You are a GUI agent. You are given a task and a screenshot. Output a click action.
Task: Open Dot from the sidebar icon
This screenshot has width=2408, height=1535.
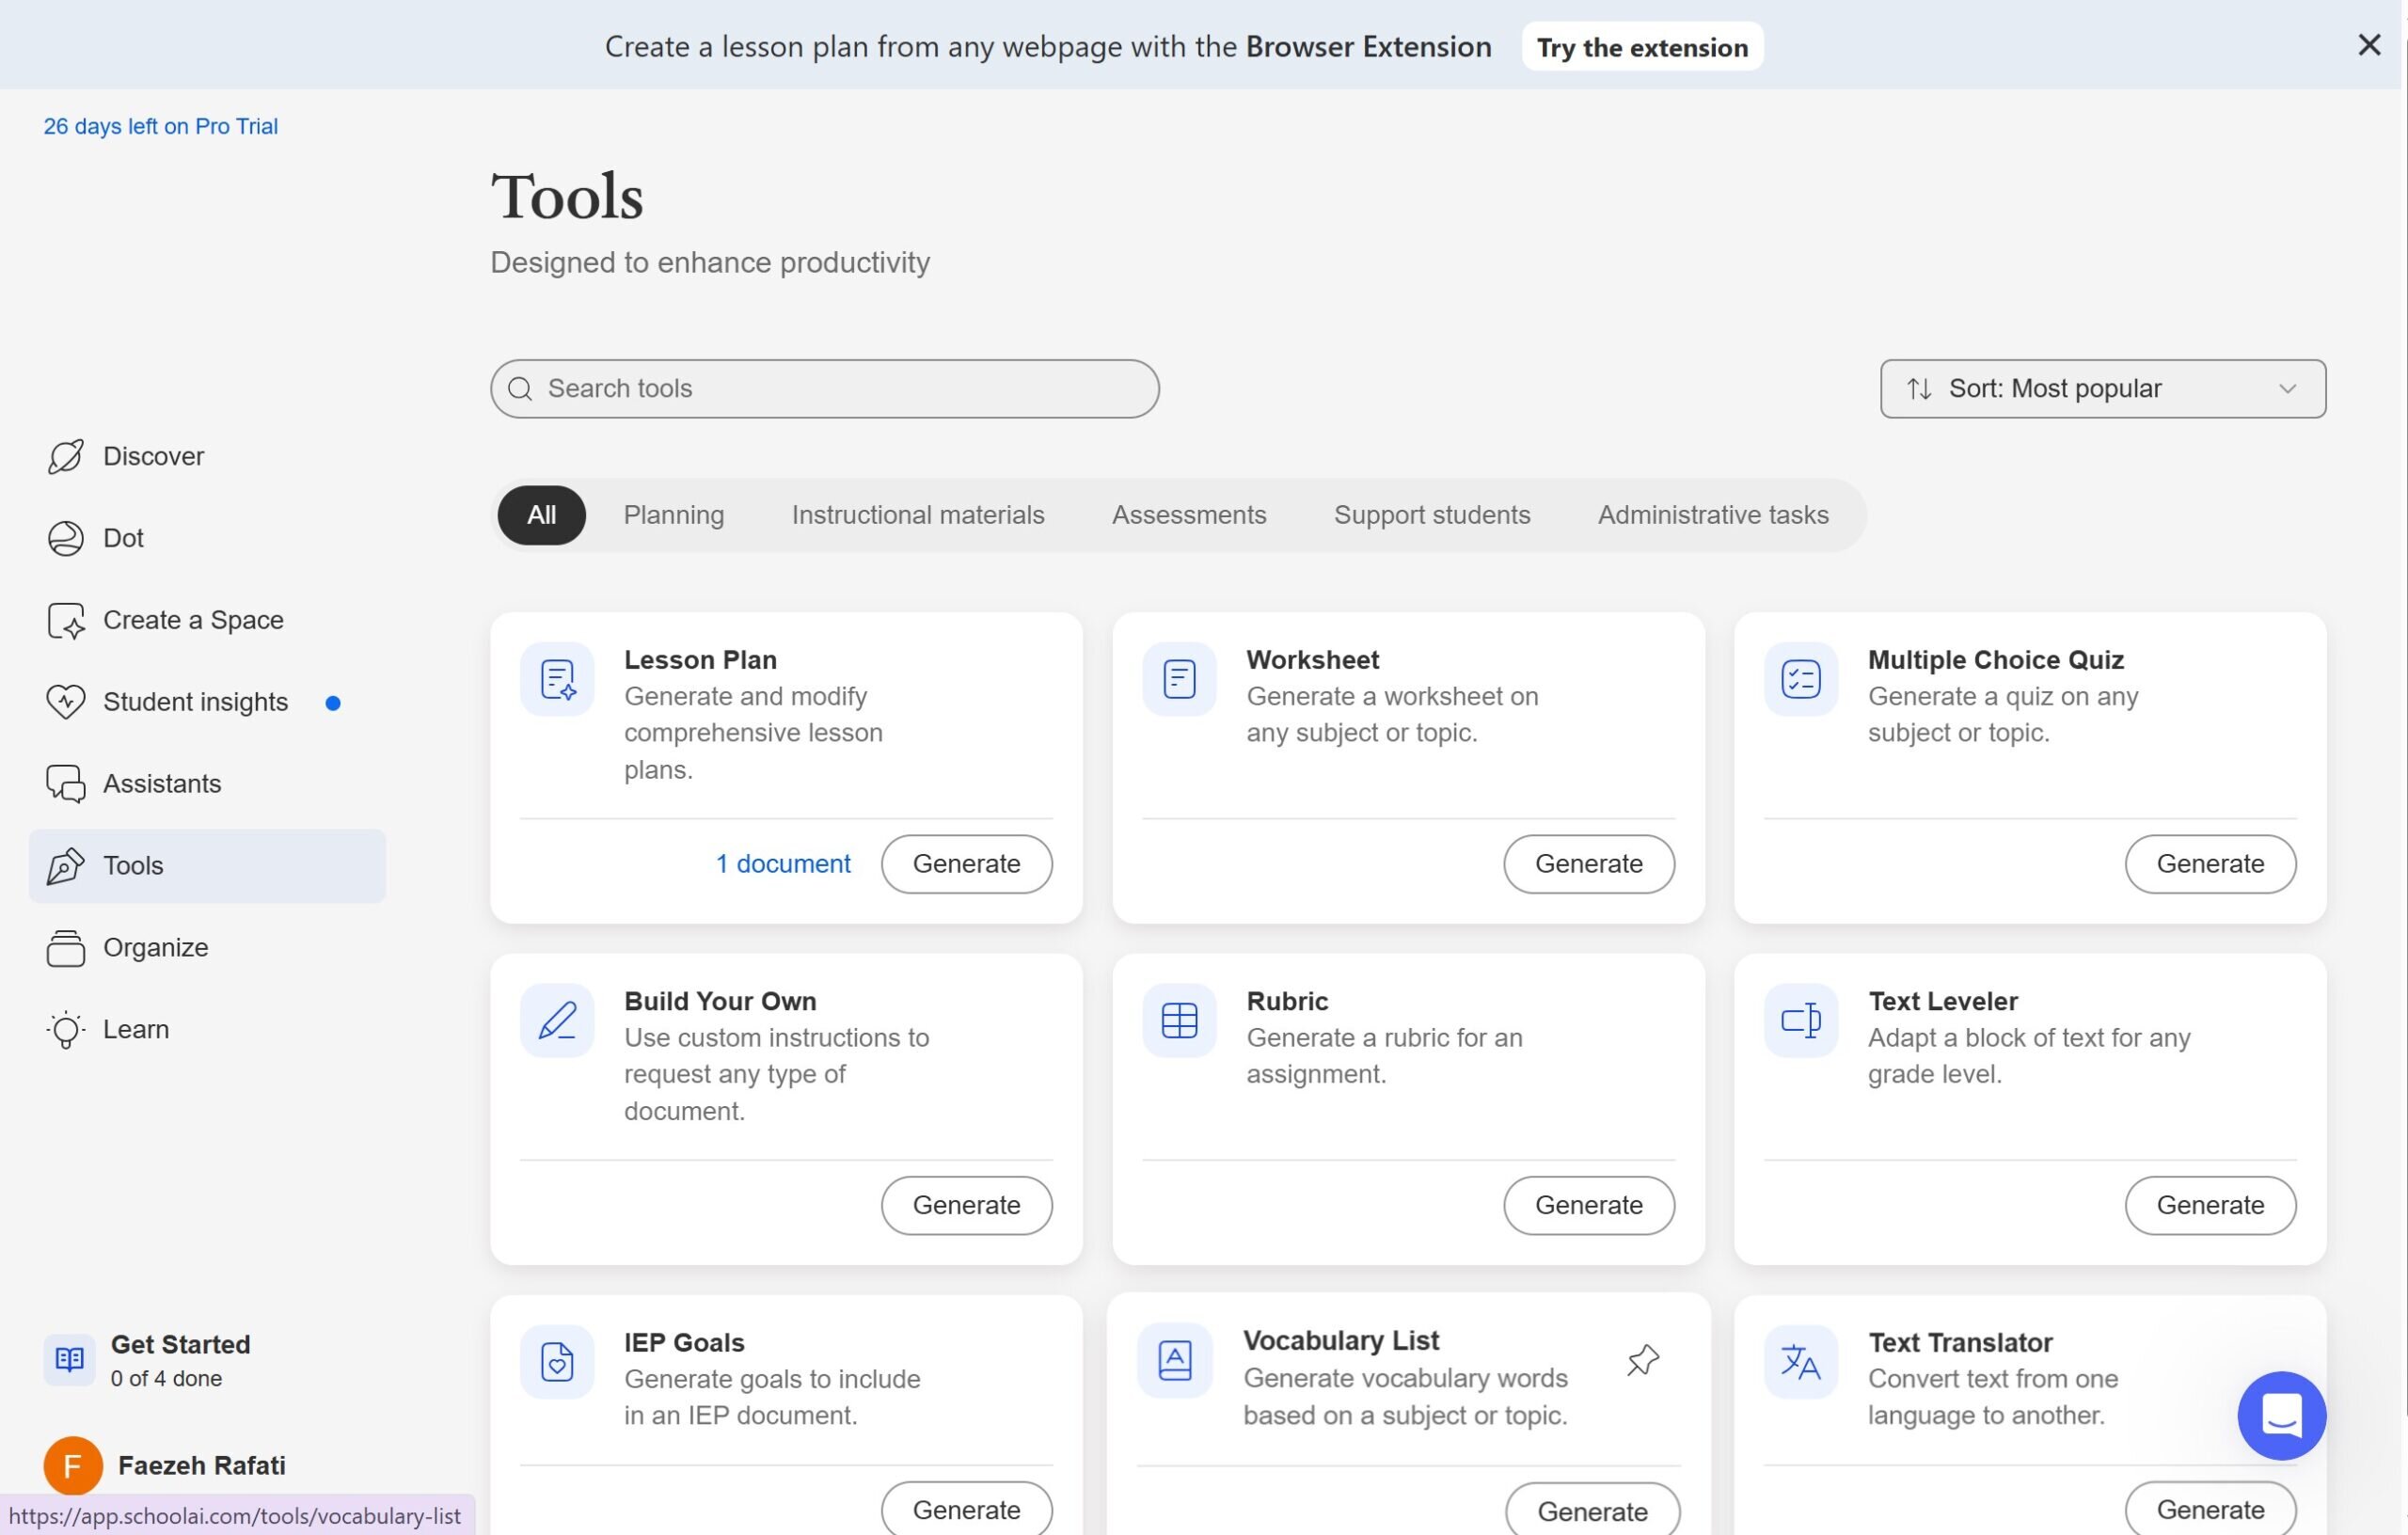[66, 539]
